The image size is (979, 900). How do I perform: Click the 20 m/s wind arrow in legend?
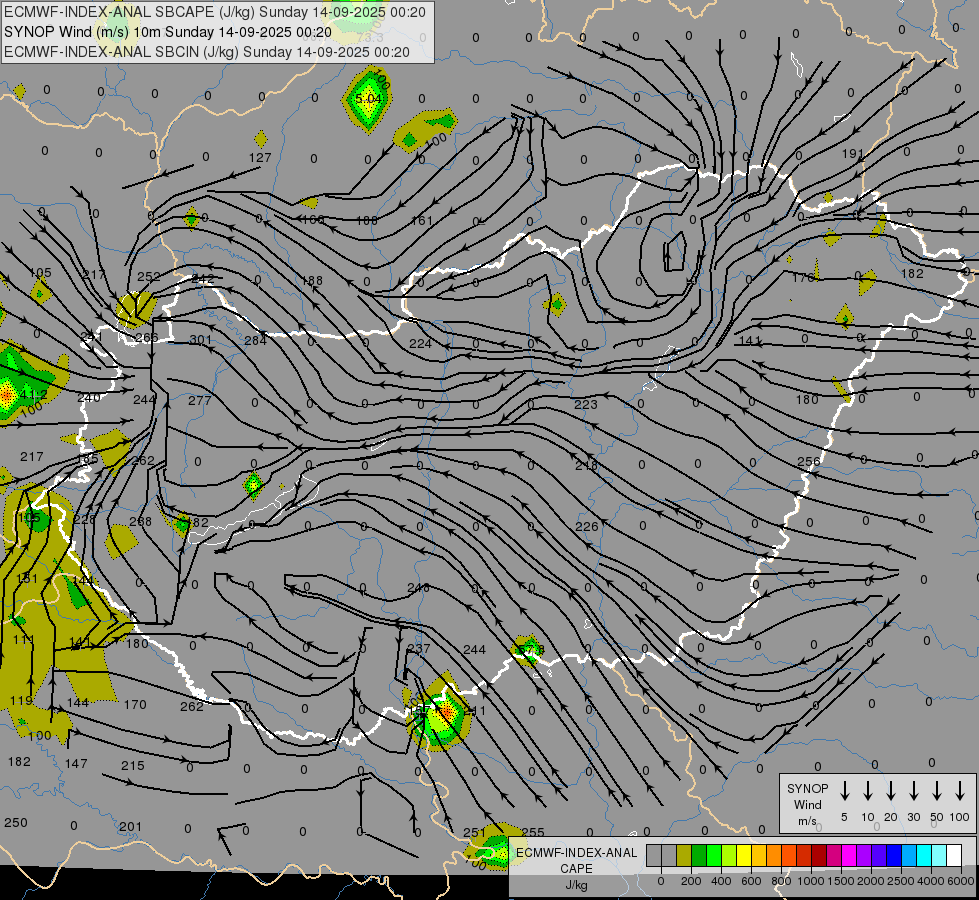891,791
